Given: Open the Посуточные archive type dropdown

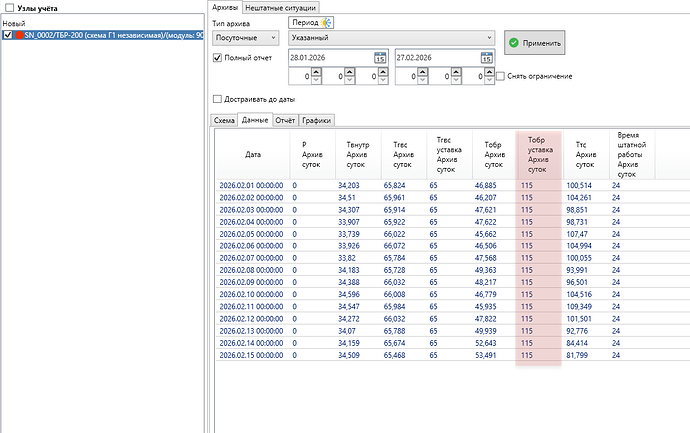Looking at the screenshot, I should pyautogui.click(x=244, y=38).
